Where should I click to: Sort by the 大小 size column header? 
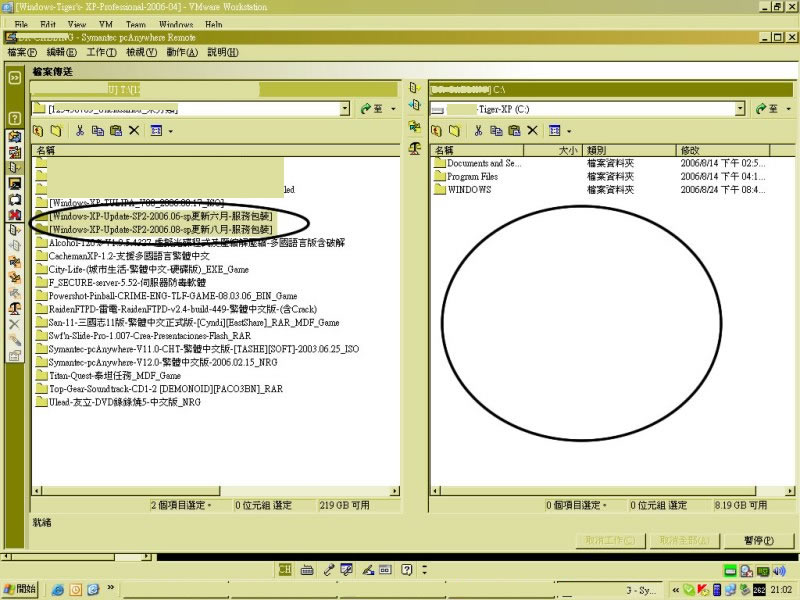pyautogui.click(x=553, y=151)
